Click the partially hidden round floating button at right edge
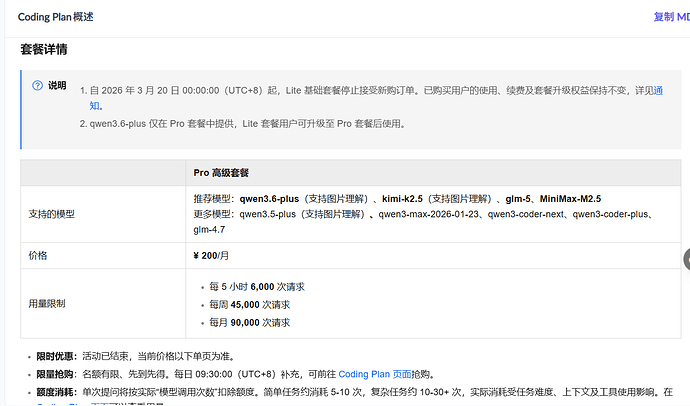Image resolution: width=690 pixels, height=406 pixels. coord(687,260)
